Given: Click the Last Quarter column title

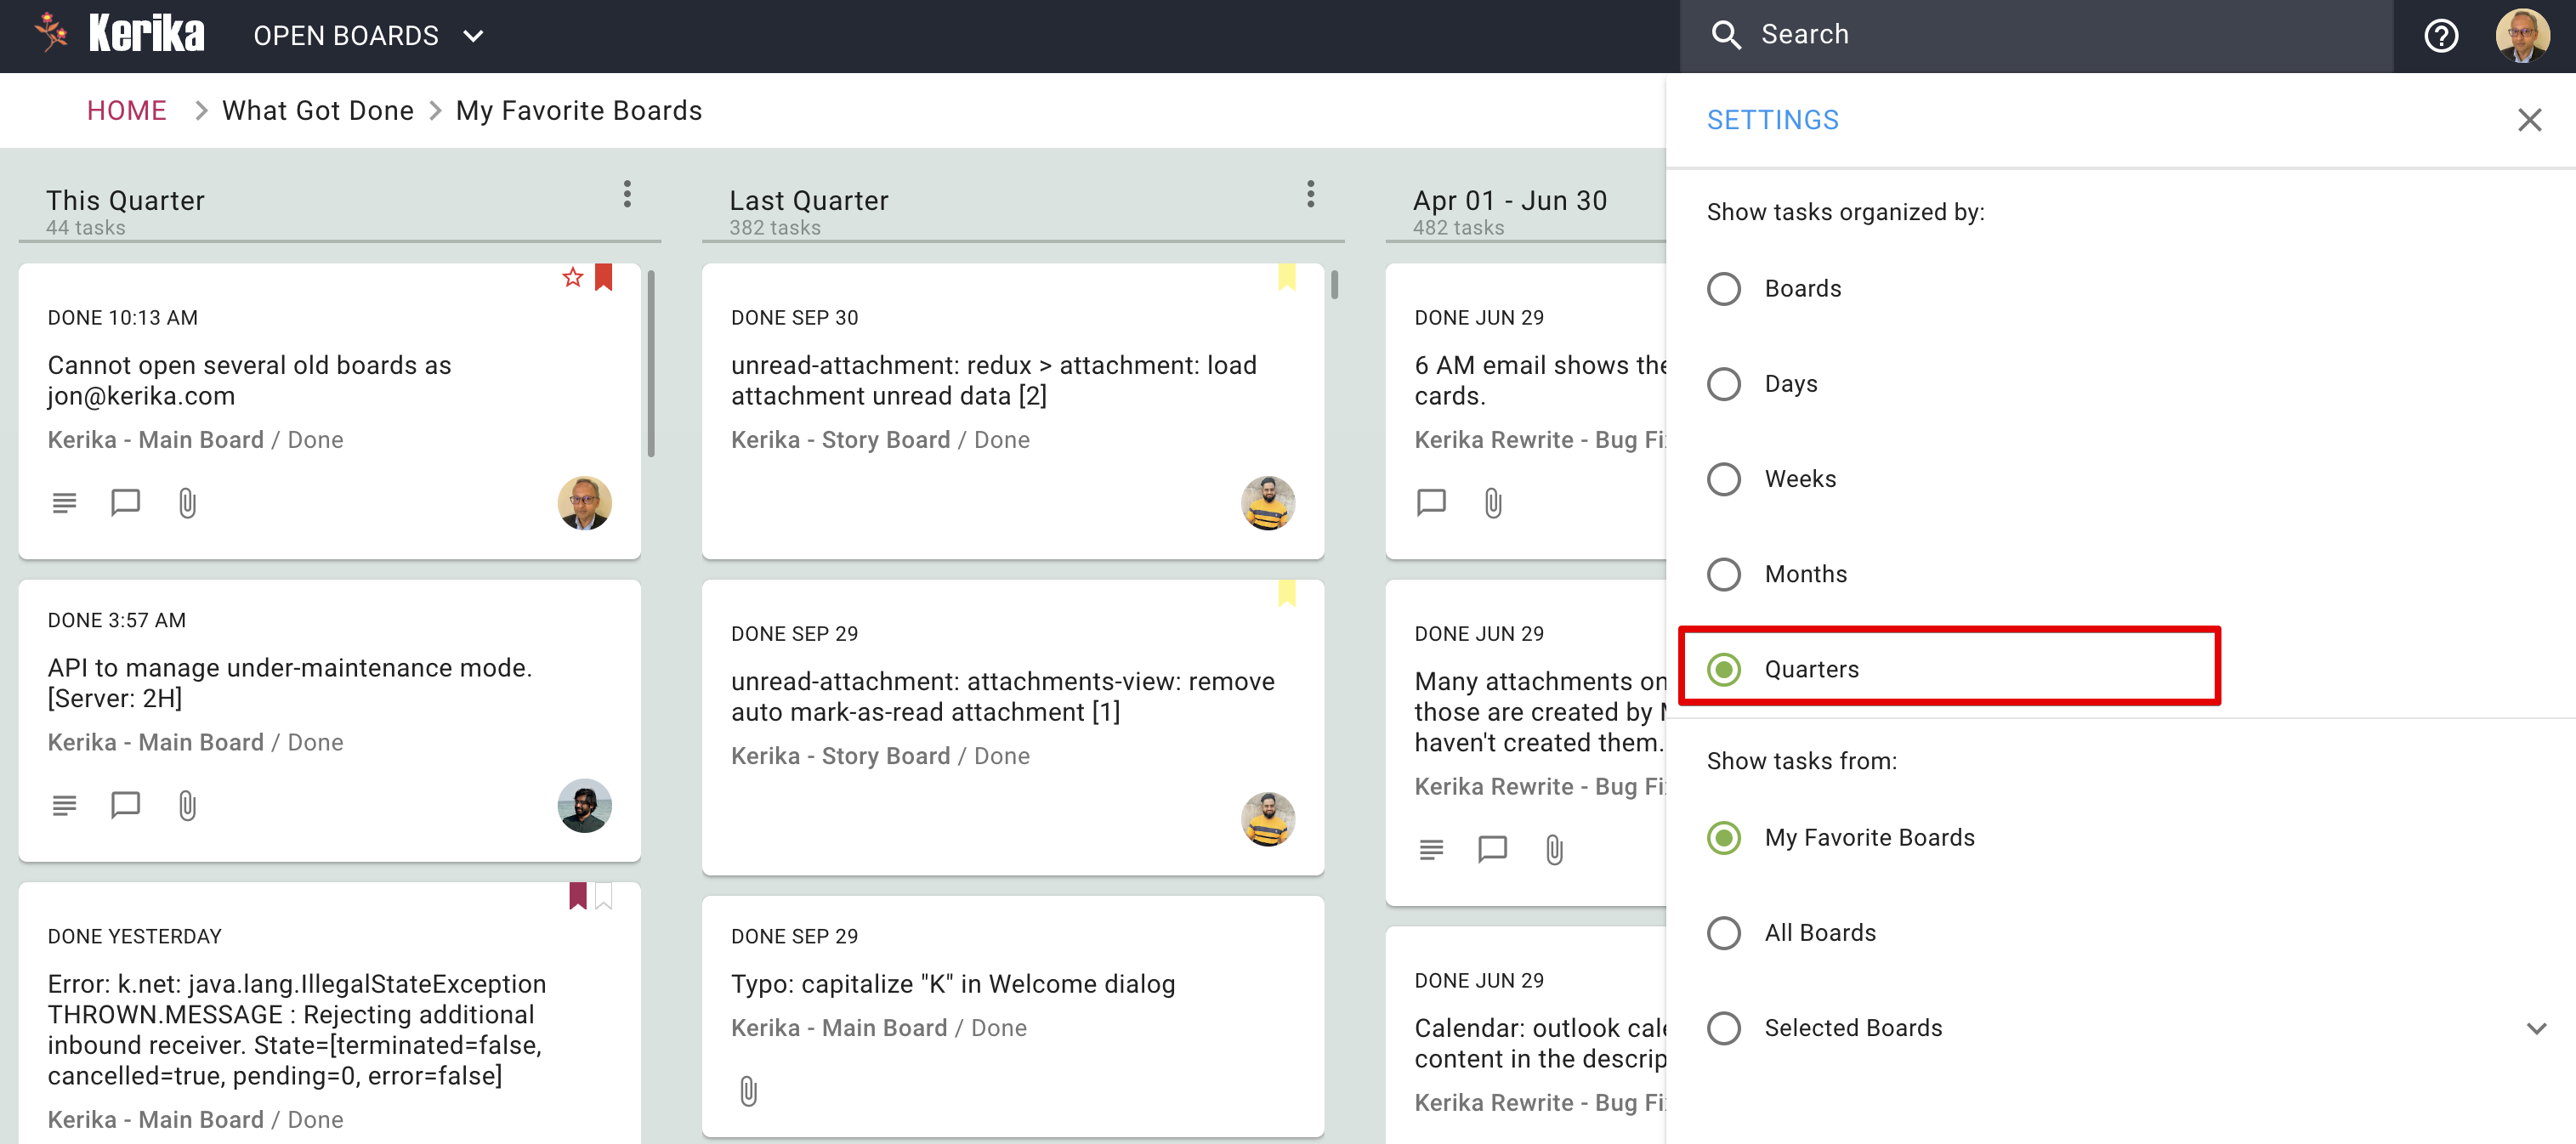Looking at the screenshot, I should coord(808,200).
